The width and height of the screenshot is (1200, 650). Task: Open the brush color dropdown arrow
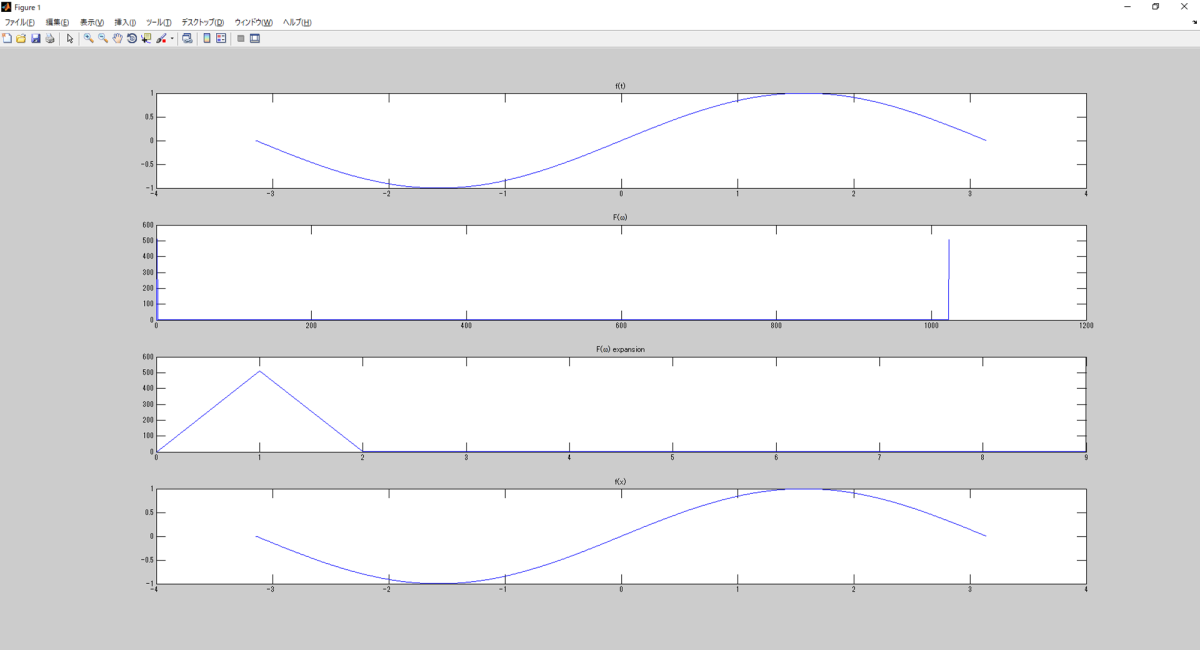pyautogui.click(x=172, y=40)
